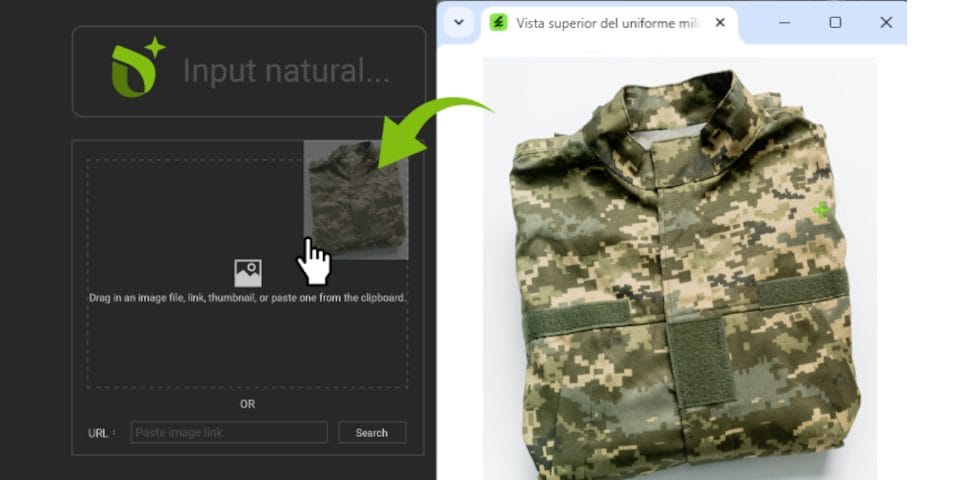This screenshot has height=480, width=960.
Task: Click the 'URL' label beside the link field
Action: click(x=100, y=433)
